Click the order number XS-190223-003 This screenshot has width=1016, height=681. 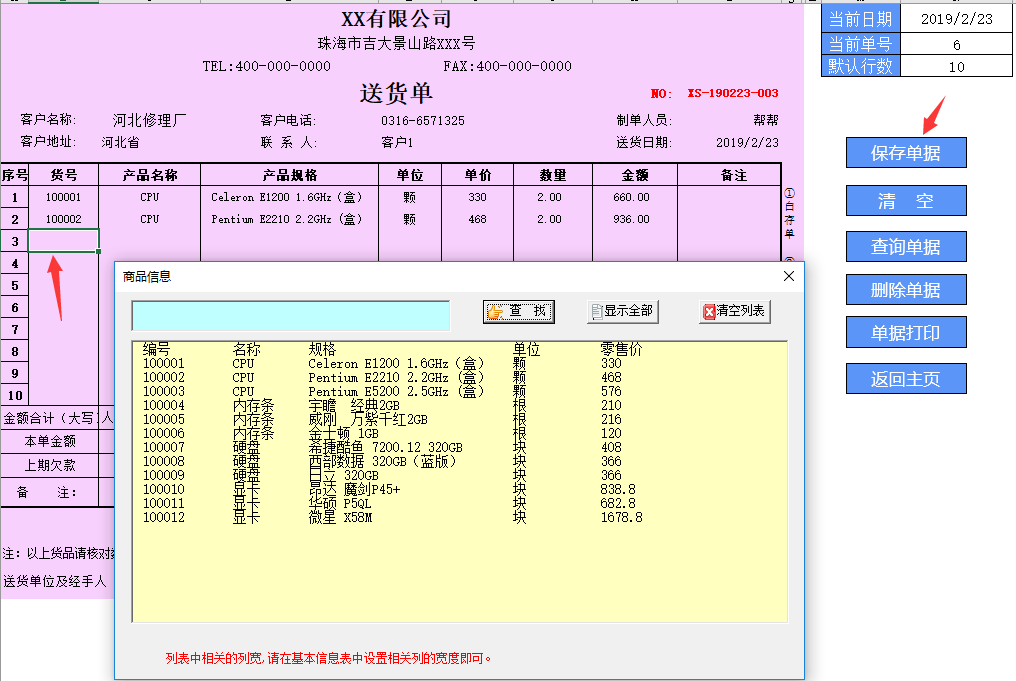[733, 93]
